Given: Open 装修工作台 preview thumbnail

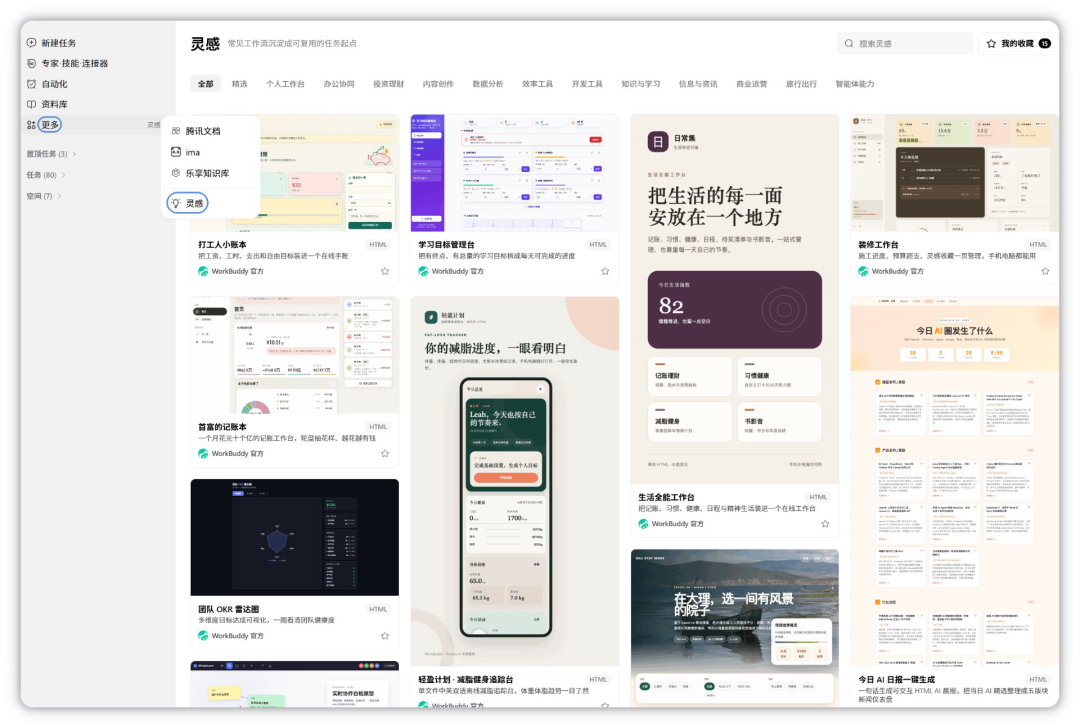Looking at the screenshot, I should click(x=954, y=174).
